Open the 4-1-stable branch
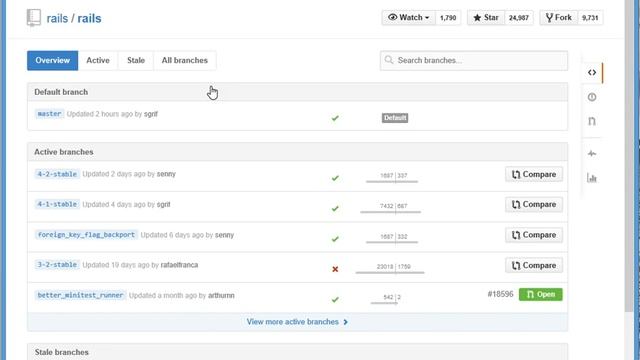The image size is (640, 360). [x=57, y=204]
